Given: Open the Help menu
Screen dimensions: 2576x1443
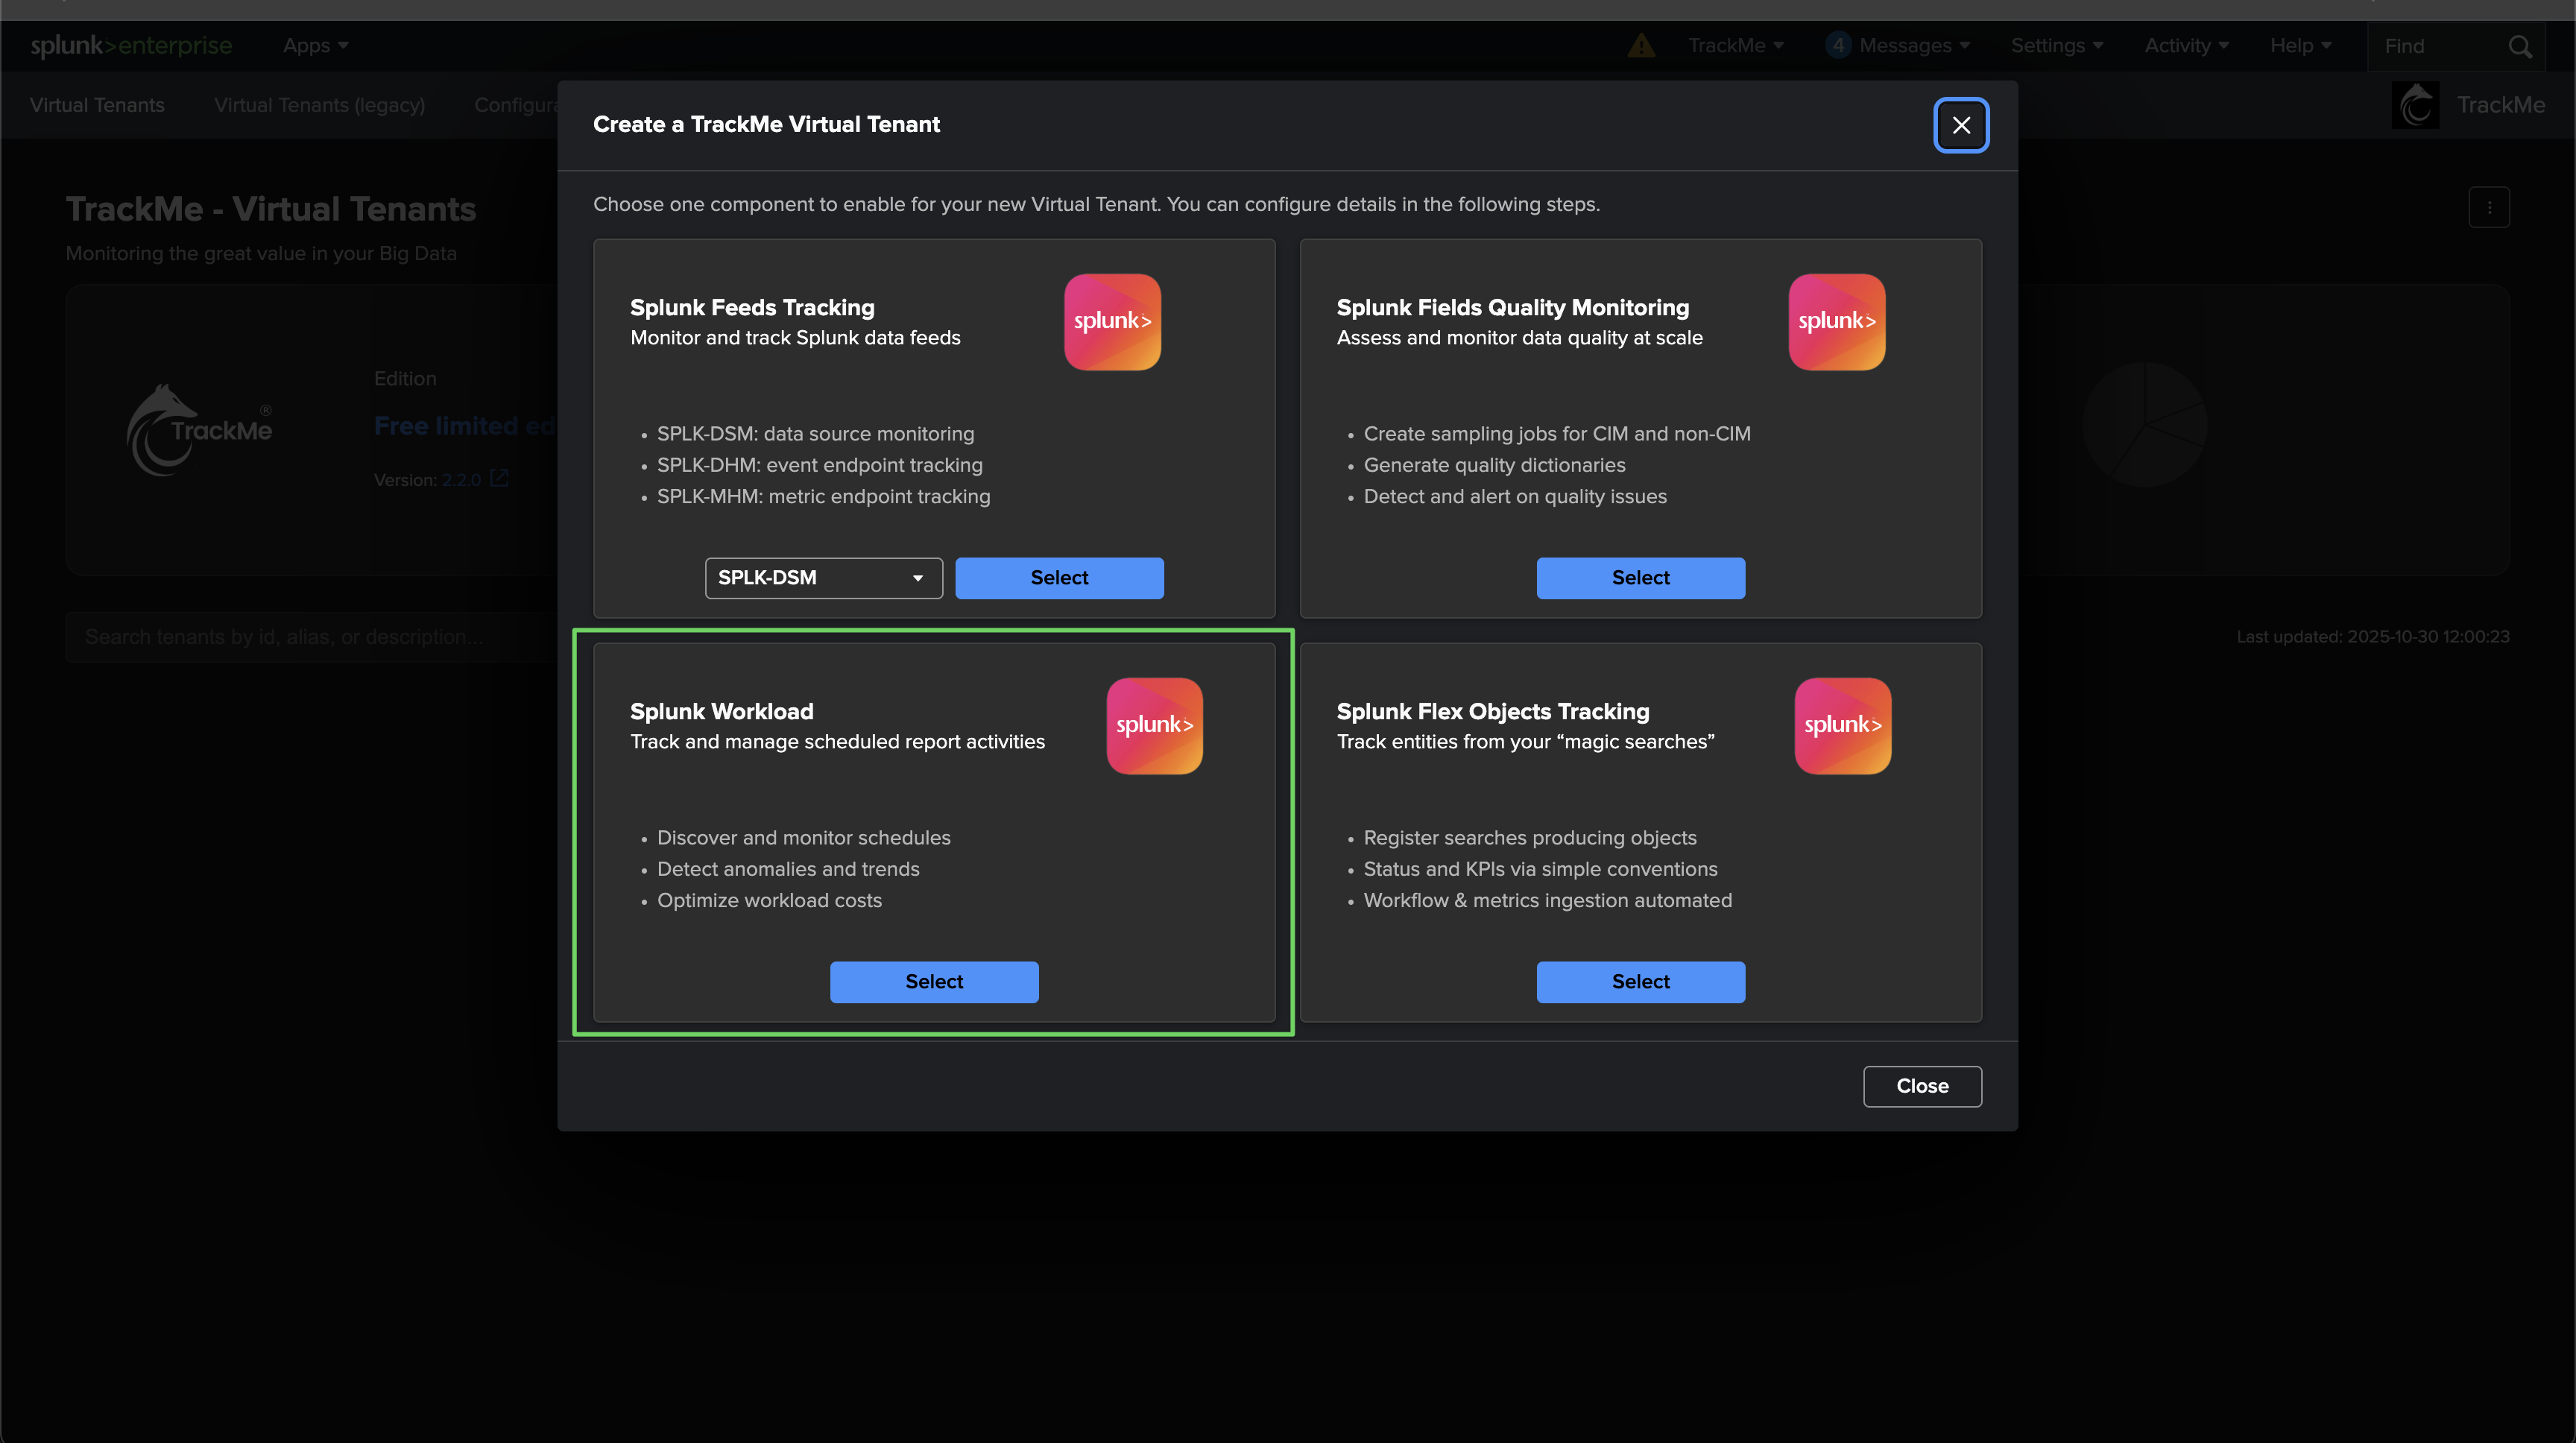Looking at the screenshot, I should click(2300, 46).
